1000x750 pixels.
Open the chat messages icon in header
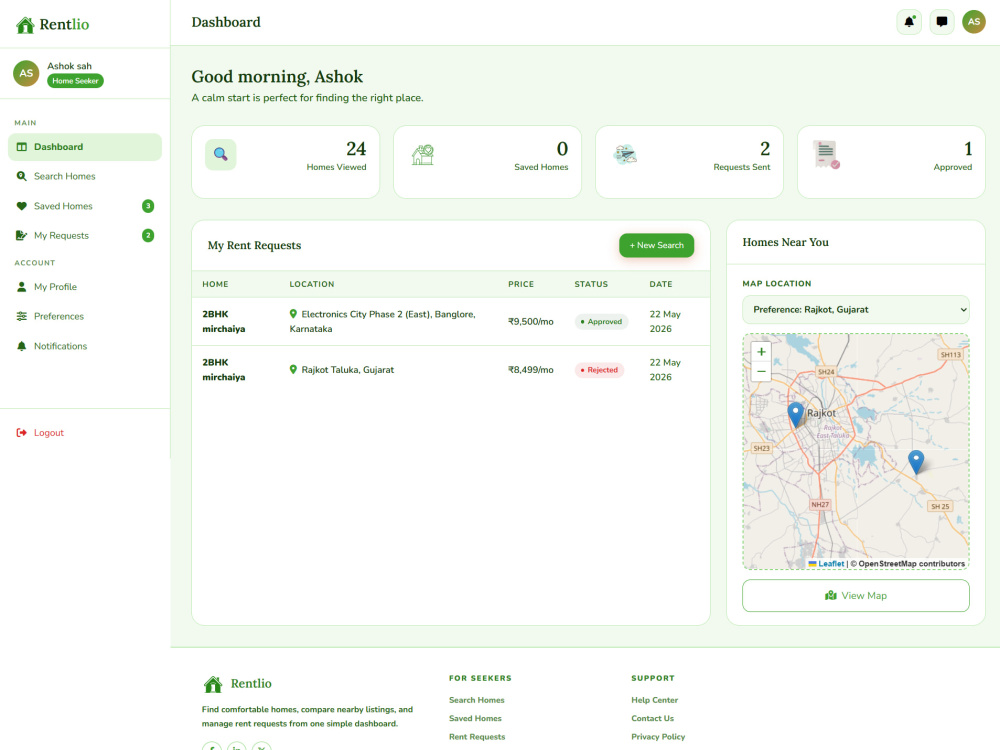(x=941, y=22)
